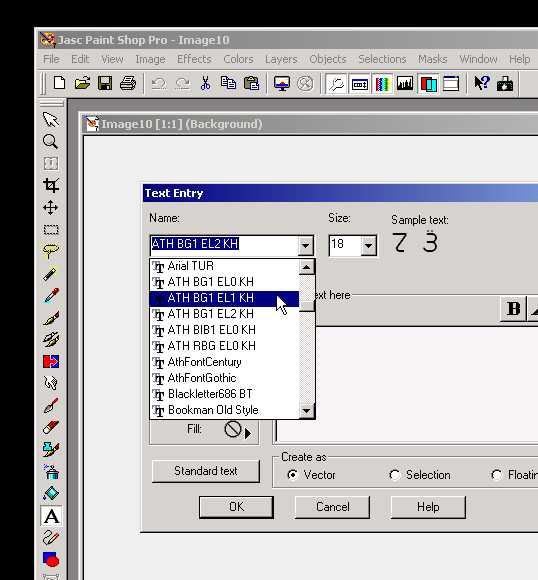Choose ATH BIB1 EL0 KH font
Image resolution: width=538 pixels, height=580 pixels.
pos(224,330)
